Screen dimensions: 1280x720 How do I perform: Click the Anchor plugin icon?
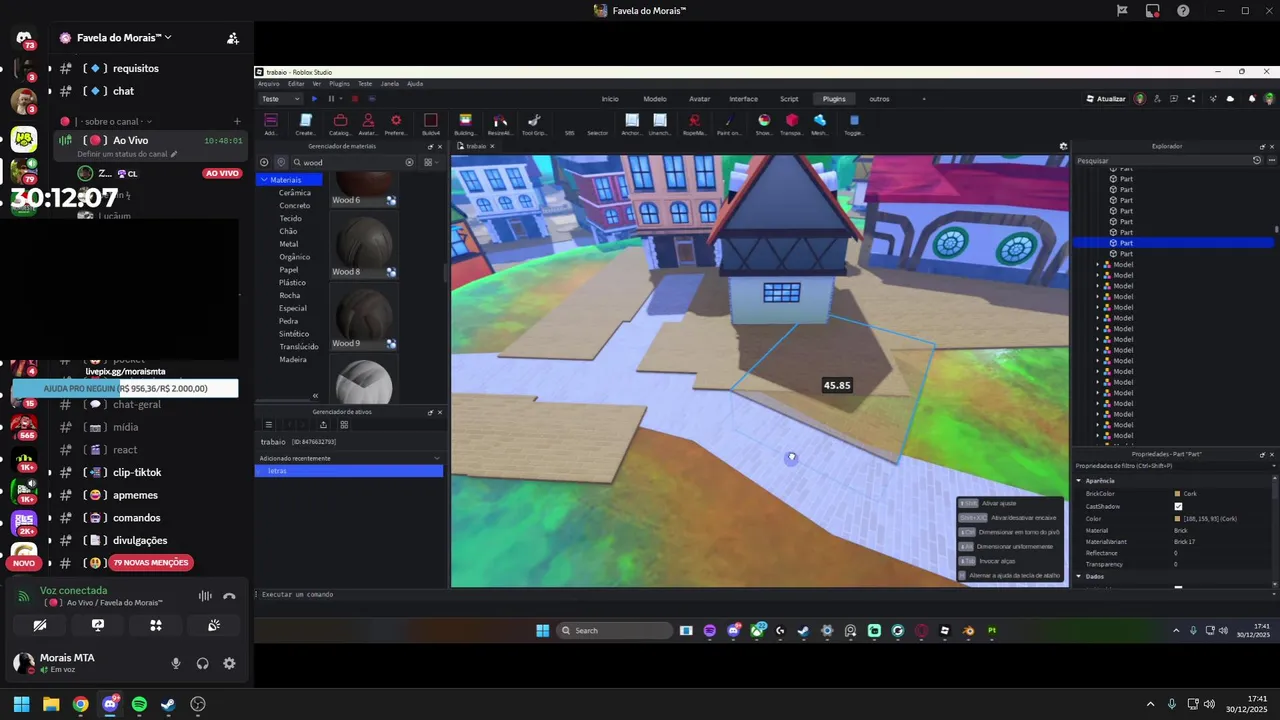point(632,121)
